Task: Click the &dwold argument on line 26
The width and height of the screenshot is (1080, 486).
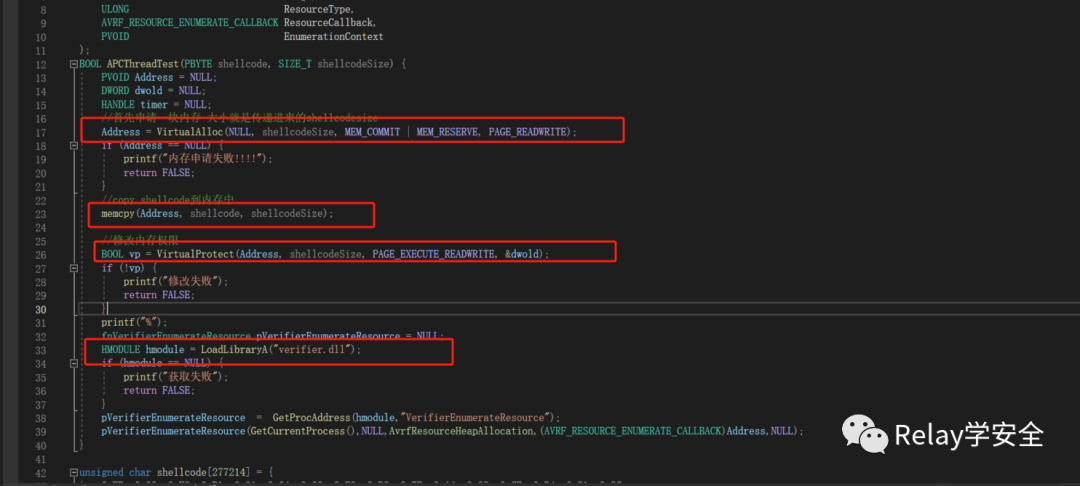Action: pyautogui.click(x=523, y=255)
